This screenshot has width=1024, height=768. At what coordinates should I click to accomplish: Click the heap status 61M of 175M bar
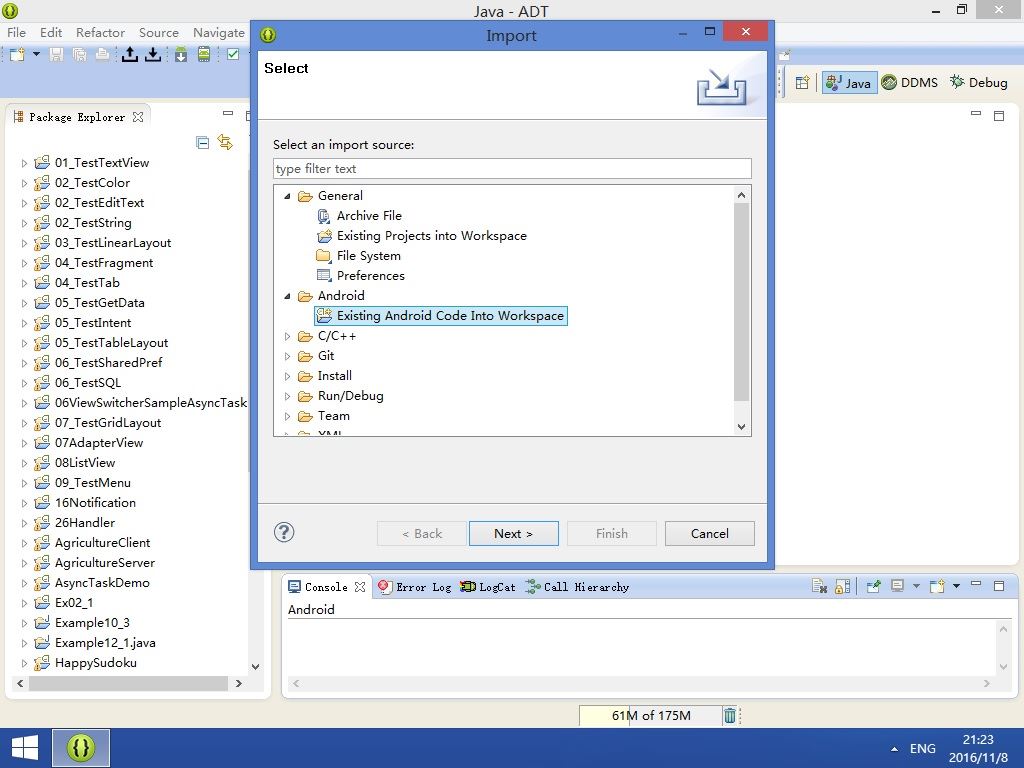(650, 716)
